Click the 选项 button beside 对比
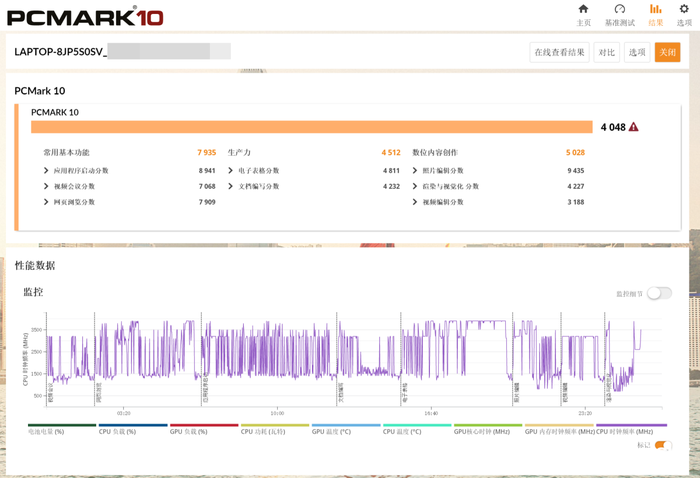 tap(637, 52)
